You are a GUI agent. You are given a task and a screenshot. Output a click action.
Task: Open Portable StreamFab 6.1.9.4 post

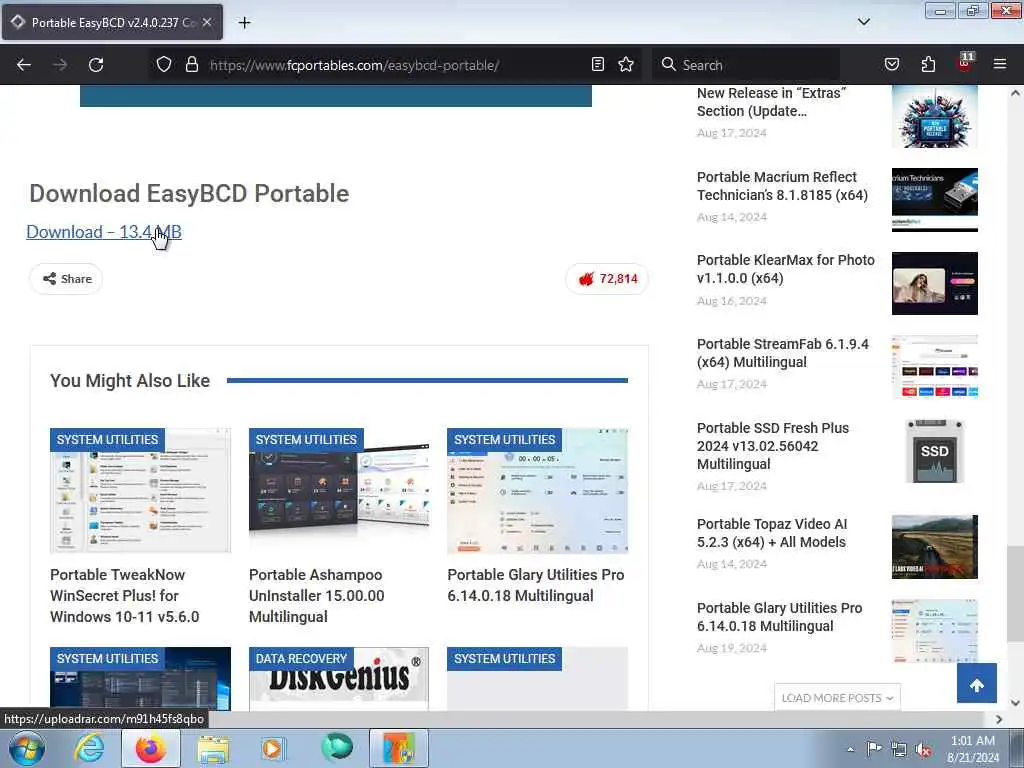coord(782,353)
